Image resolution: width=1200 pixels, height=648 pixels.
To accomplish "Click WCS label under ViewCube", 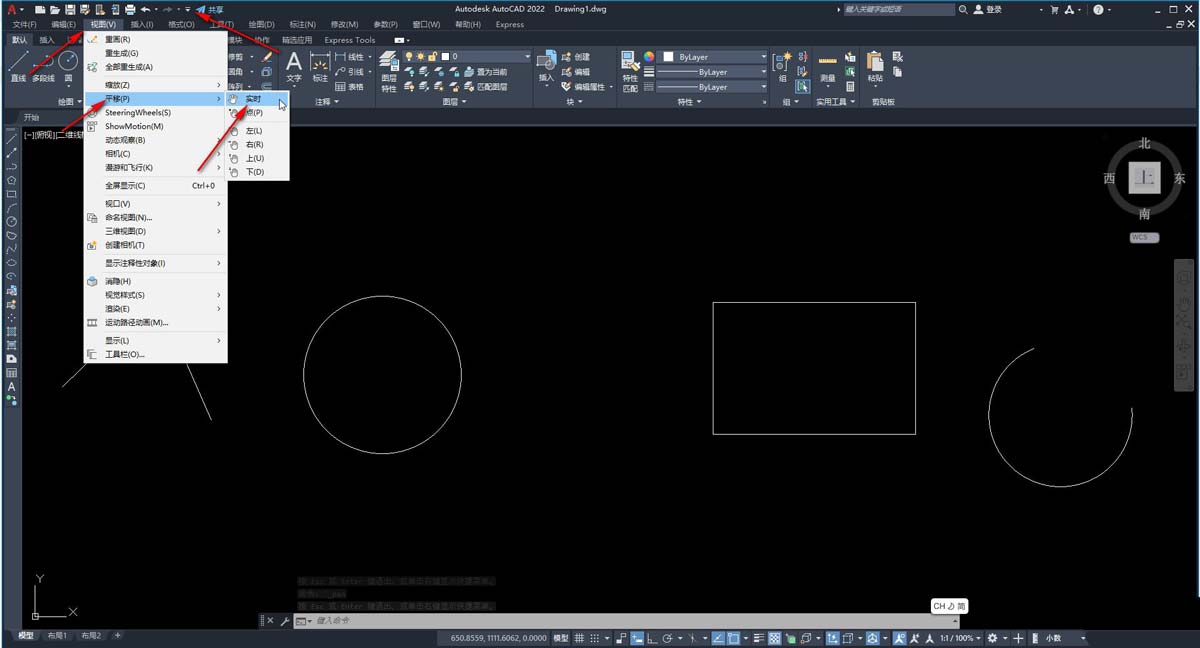I will tap(1144, 237).
